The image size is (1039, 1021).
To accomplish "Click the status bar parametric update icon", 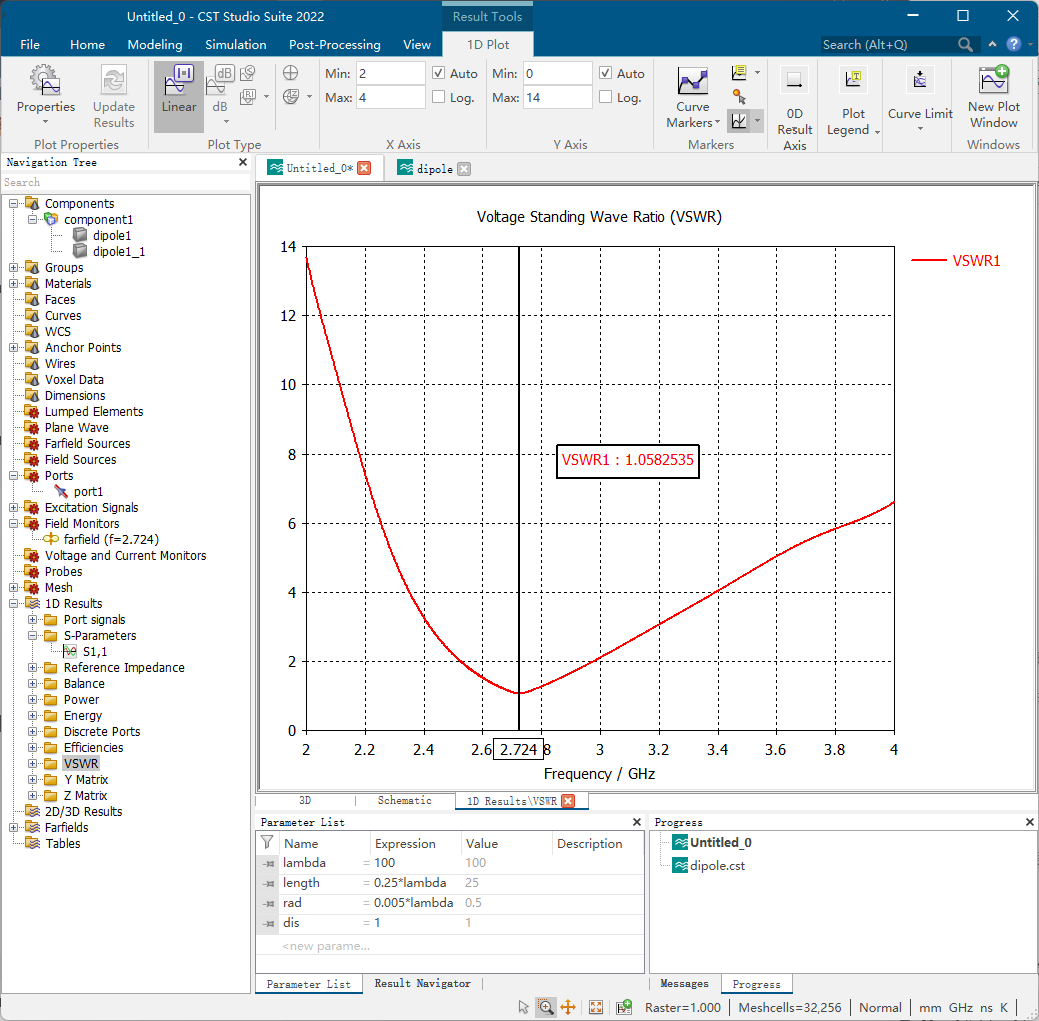I will click(x=624, y=1007).
